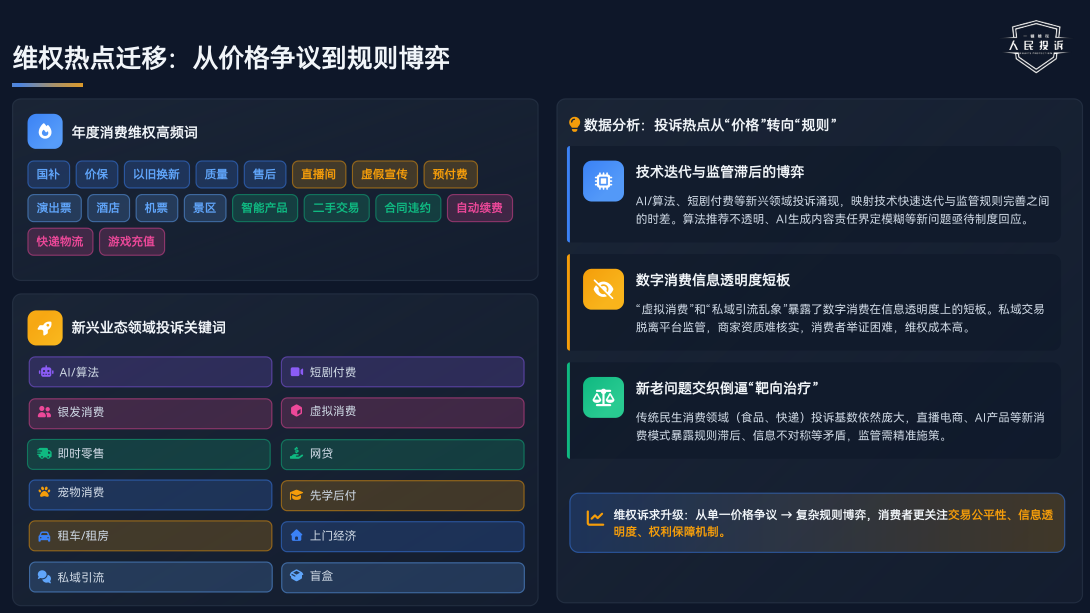
Task: Select the 国补 keyword tag
Action: (x=48, y=174)
